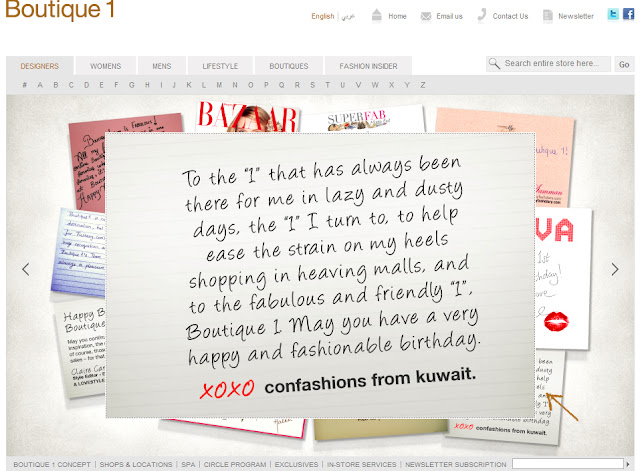
Task: Open Spa footer link
Action: 188,464
